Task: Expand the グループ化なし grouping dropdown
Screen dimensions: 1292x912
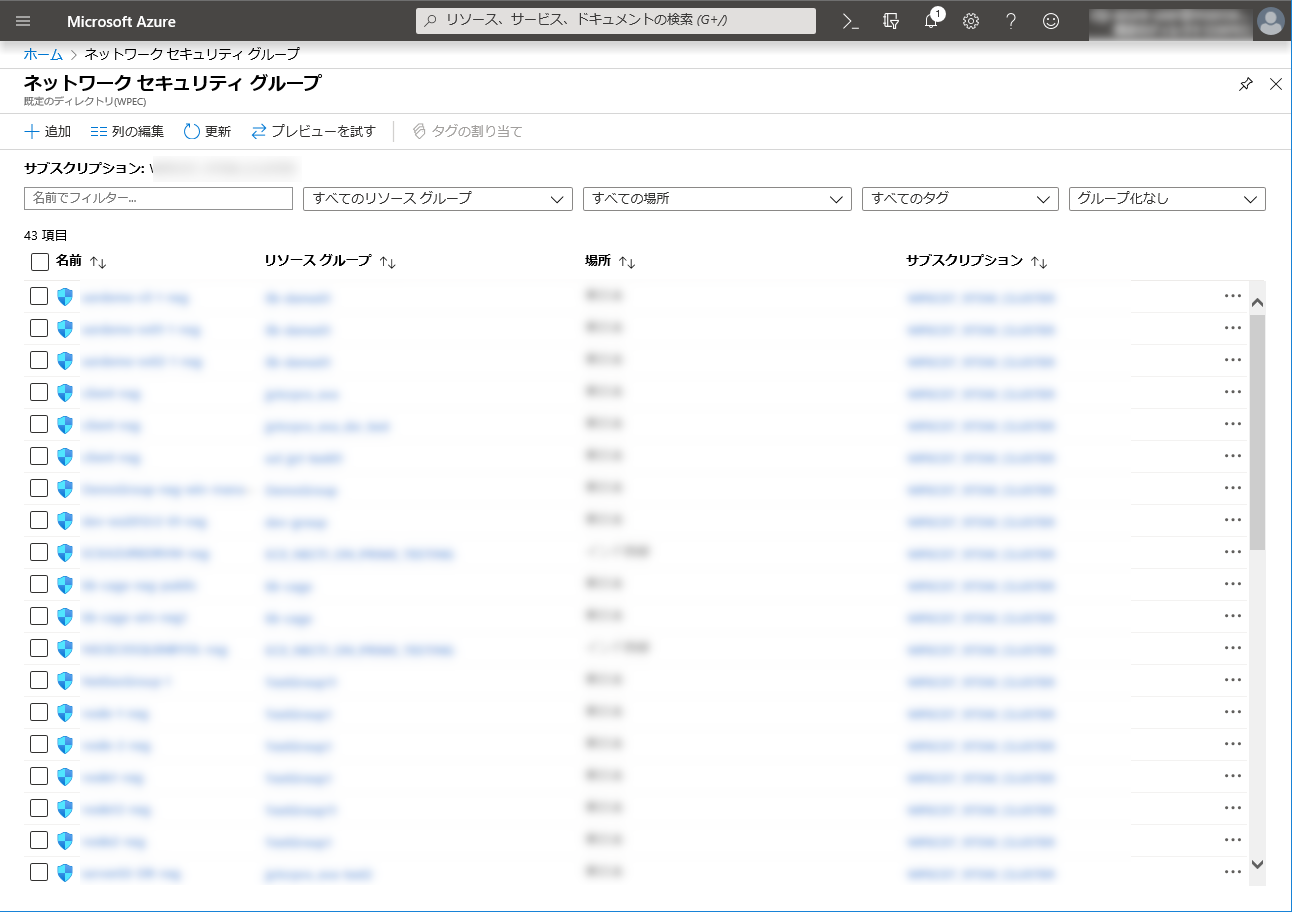Action: click(1166, 199)
